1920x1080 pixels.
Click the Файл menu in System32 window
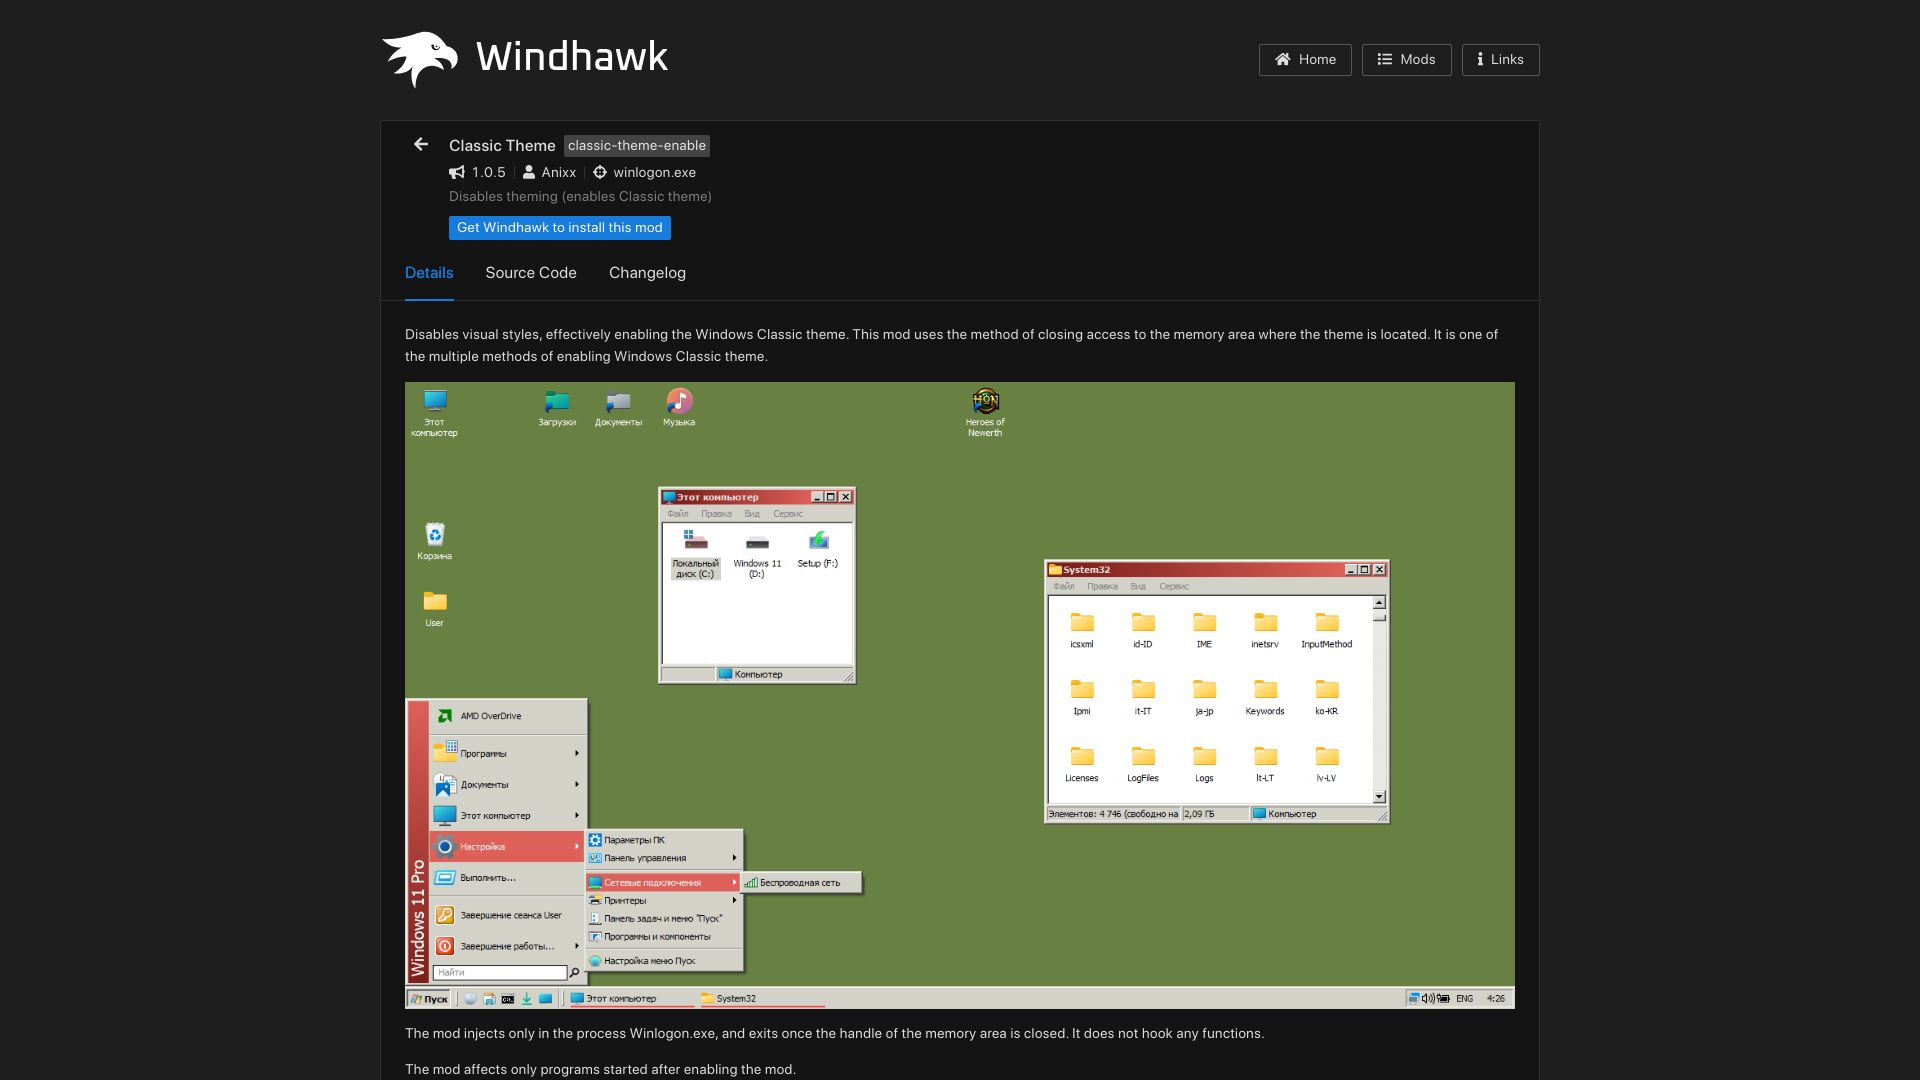[1064, 586]
